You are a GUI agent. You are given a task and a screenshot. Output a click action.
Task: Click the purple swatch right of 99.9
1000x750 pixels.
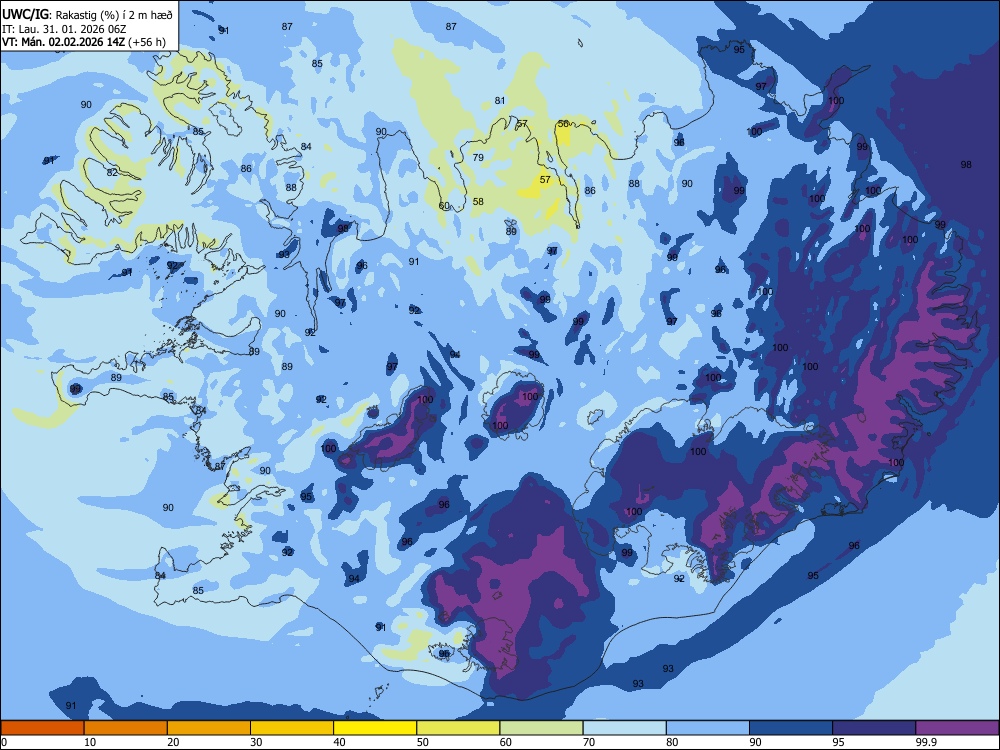pos(957,728)
